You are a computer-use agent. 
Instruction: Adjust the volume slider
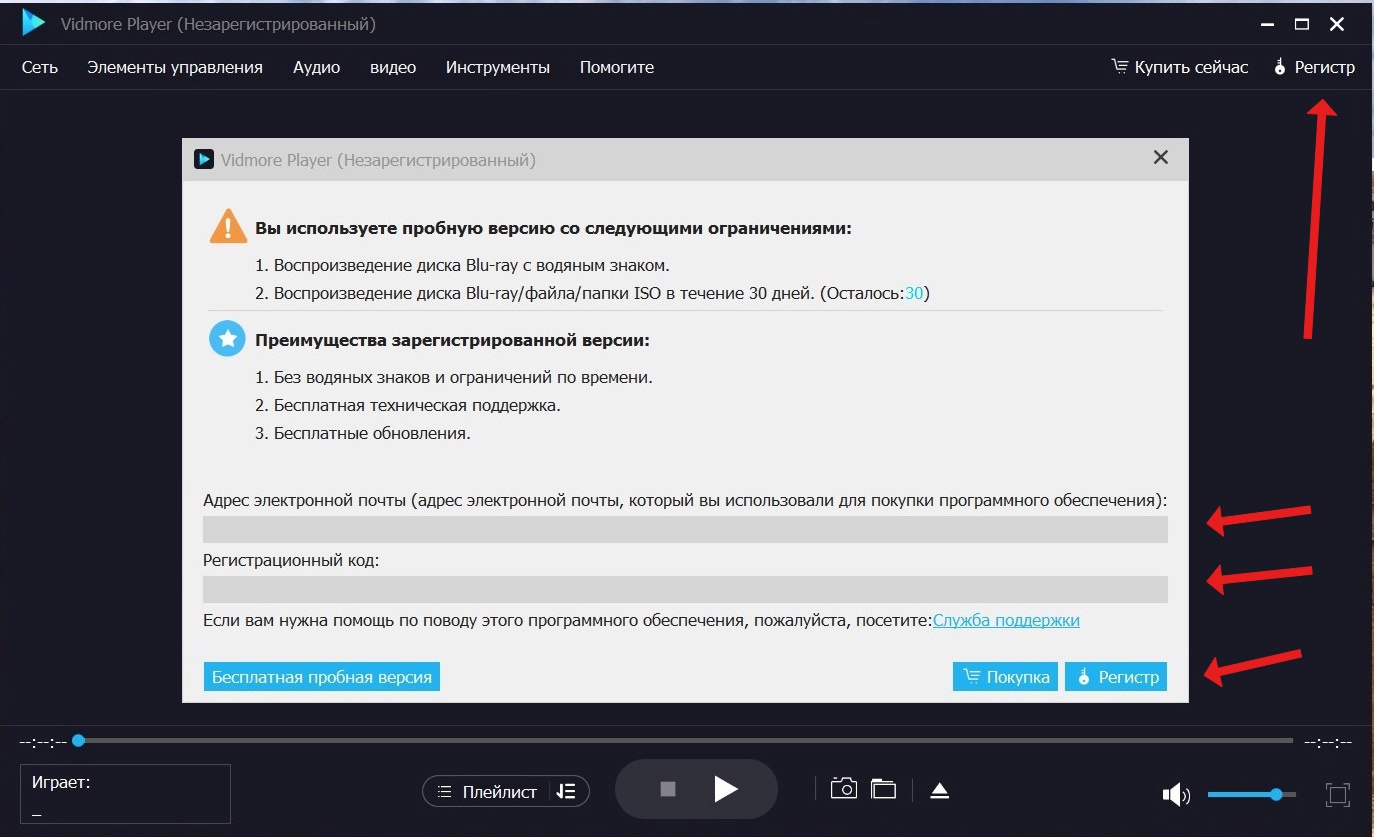[1251, 795]
